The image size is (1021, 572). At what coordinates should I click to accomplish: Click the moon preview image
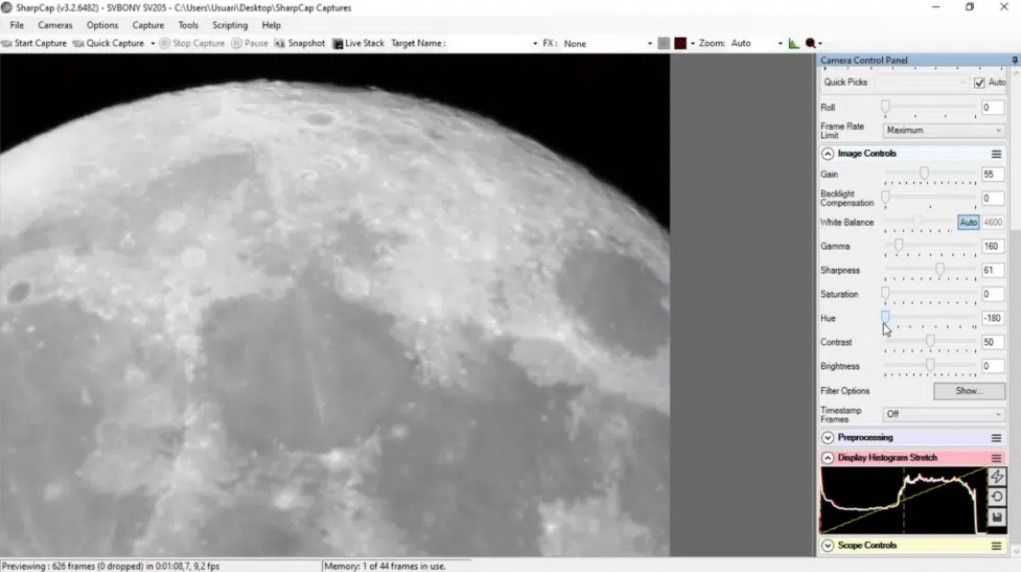point(335,305)
